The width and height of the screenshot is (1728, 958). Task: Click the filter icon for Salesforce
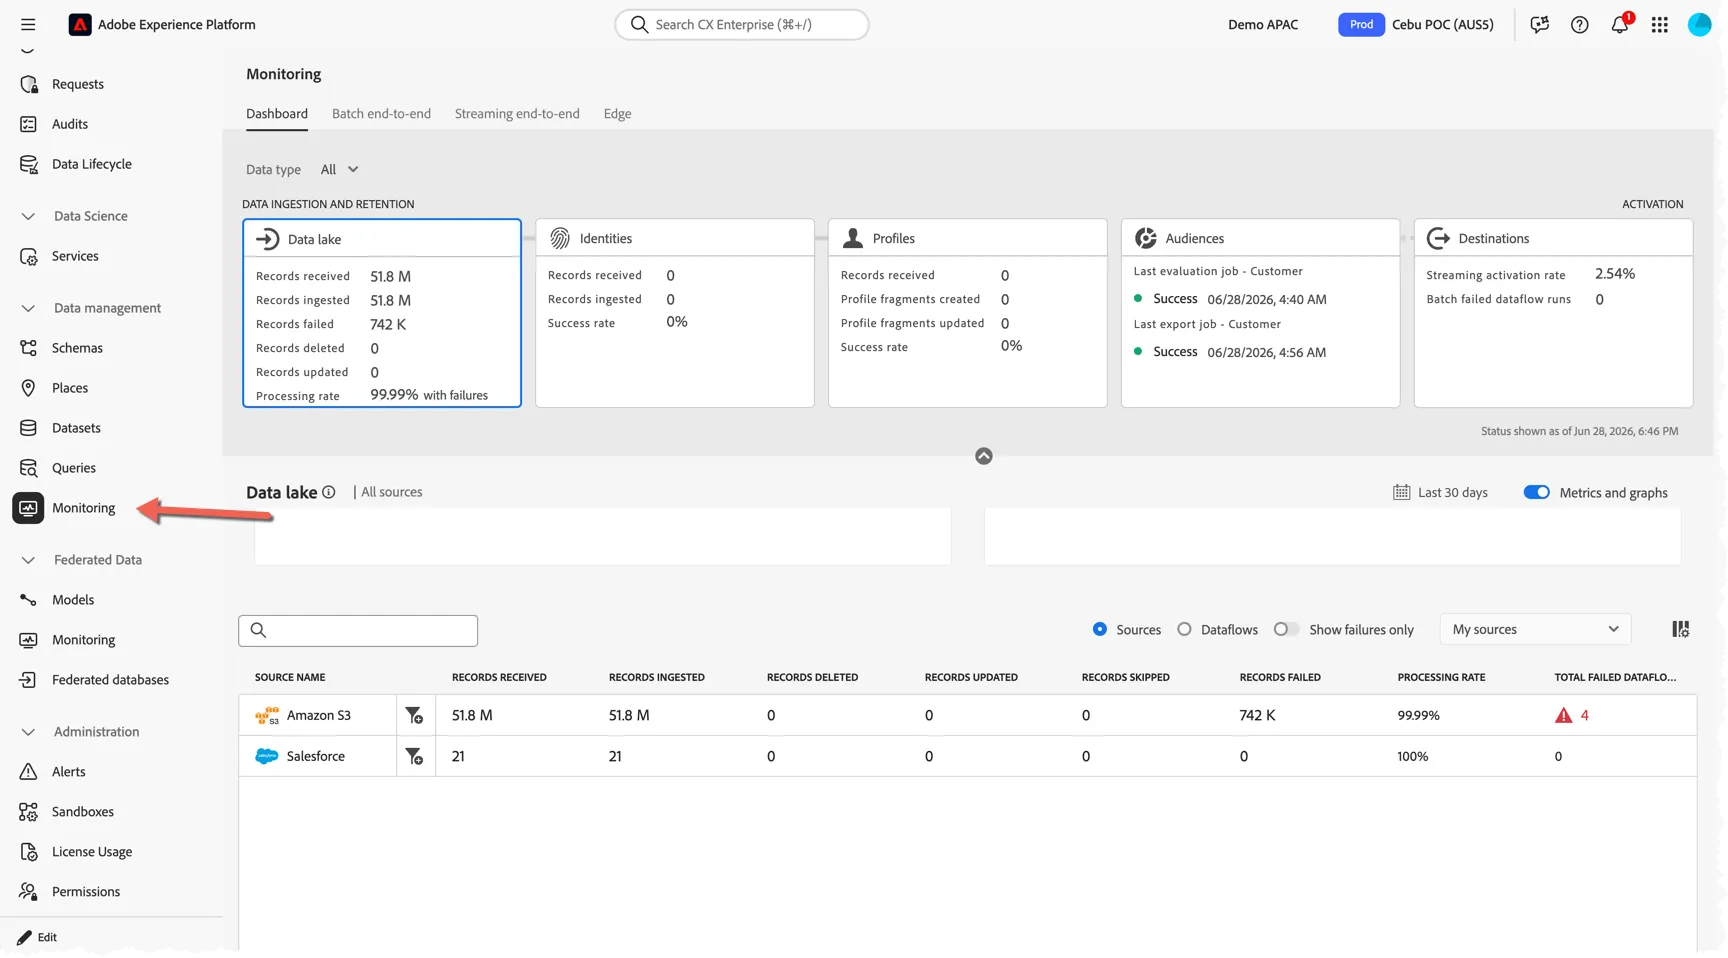tap(414, 756)
